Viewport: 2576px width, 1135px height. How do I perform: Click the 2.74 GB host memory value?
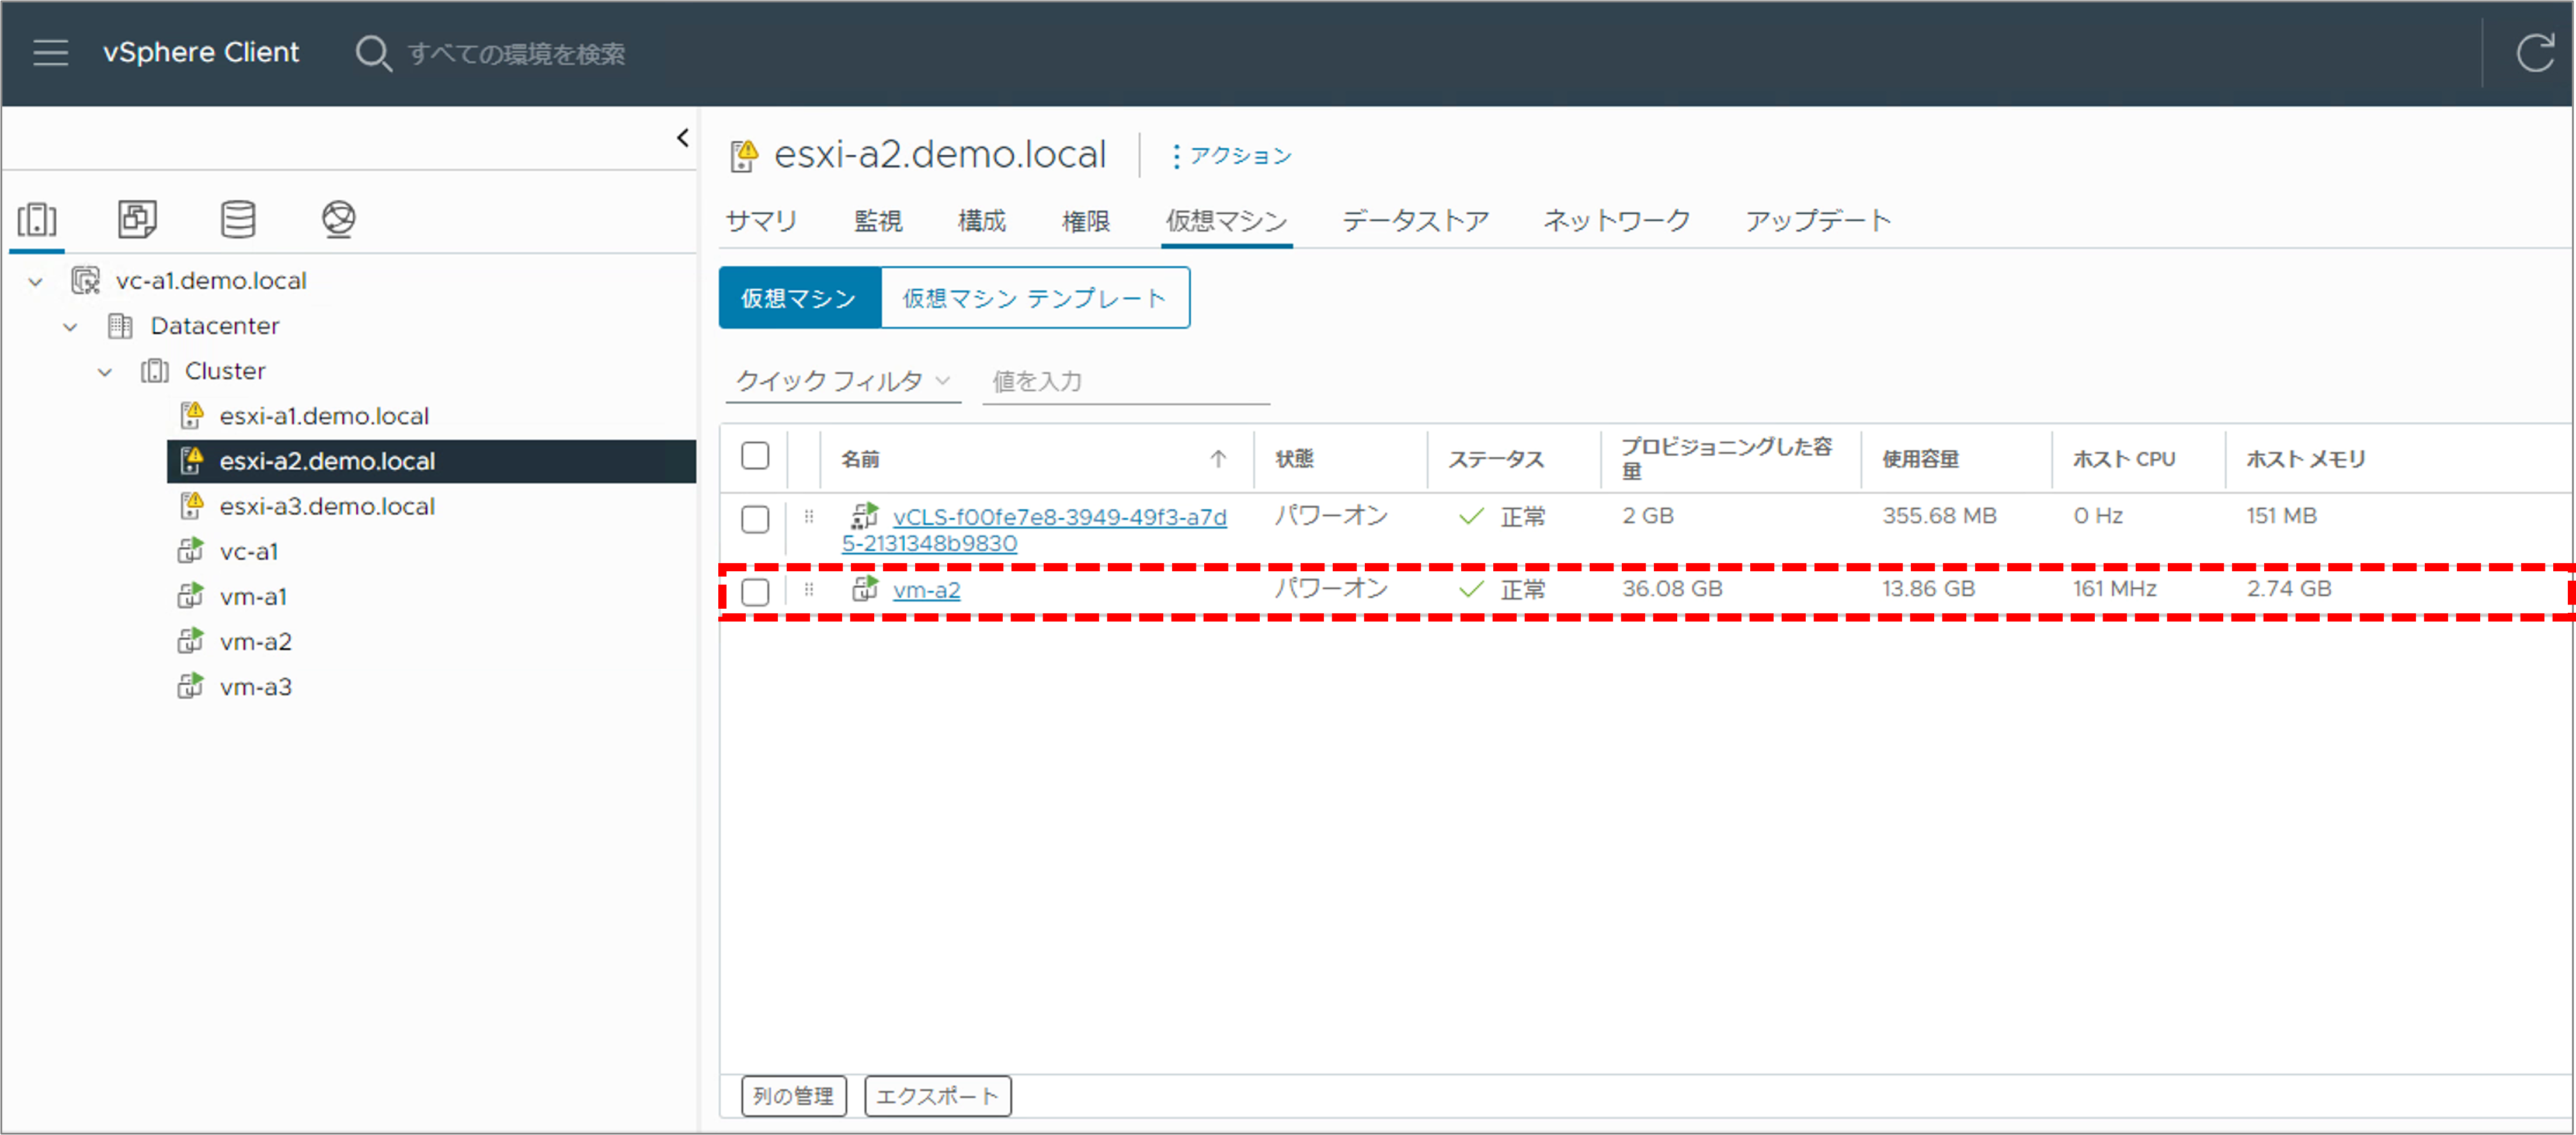pos(2288,588)
